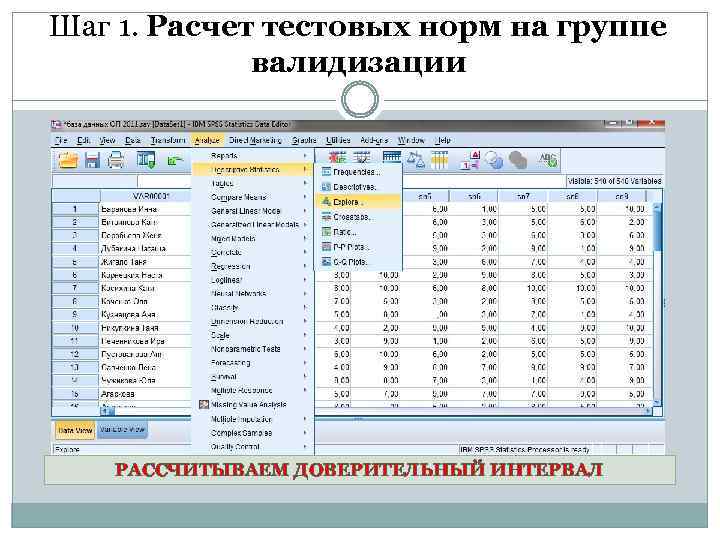The width and height of the screenshot is (720, 540).
Task: Select Descriptives in the submenu
Action: (x=358, y=187)
